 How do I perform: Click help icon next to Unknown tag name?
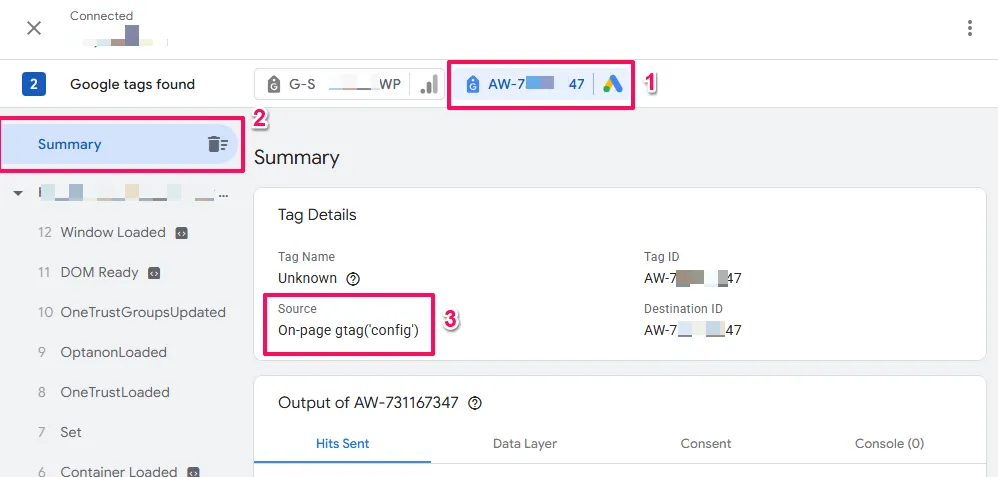tap(352, 279)
